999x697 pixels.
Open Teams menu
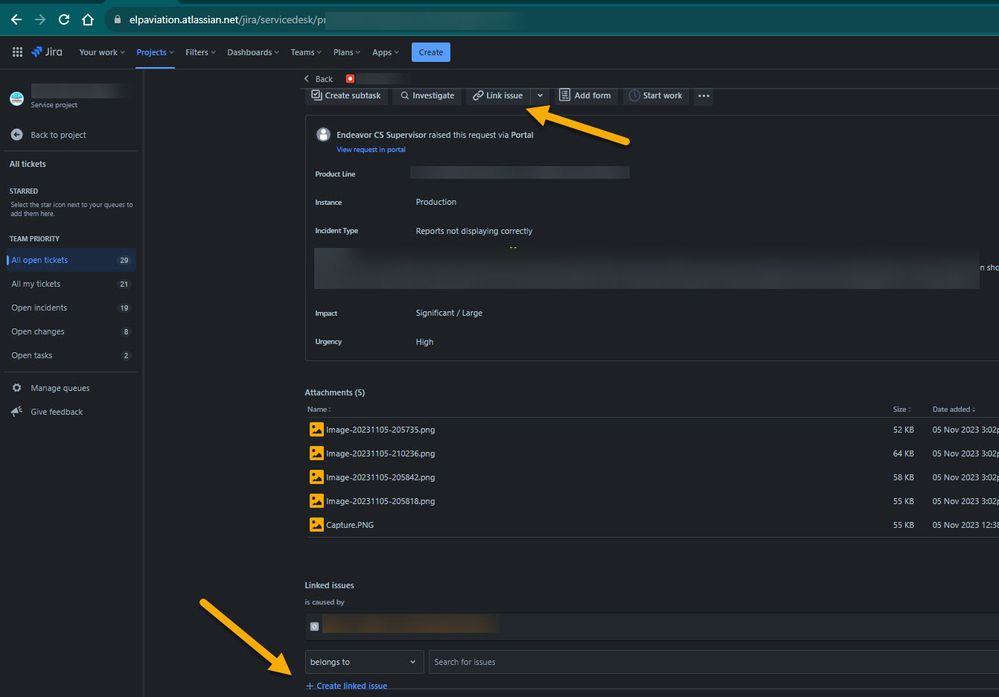point(306,52)
